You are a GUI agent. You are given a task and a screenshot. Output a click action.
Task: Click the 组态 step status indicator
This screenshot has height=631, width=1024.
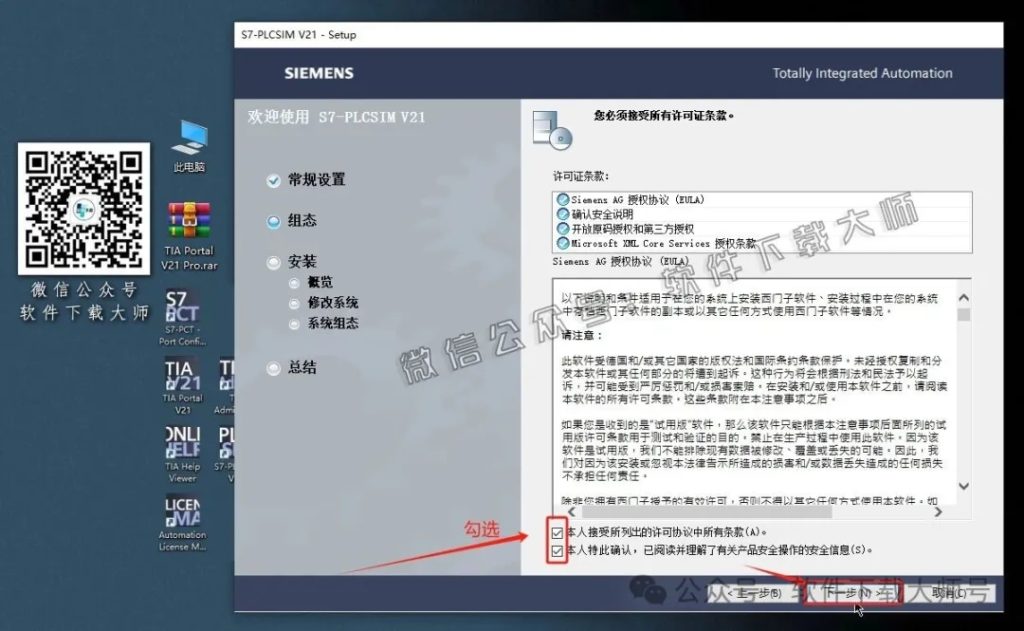pos(272,222)
